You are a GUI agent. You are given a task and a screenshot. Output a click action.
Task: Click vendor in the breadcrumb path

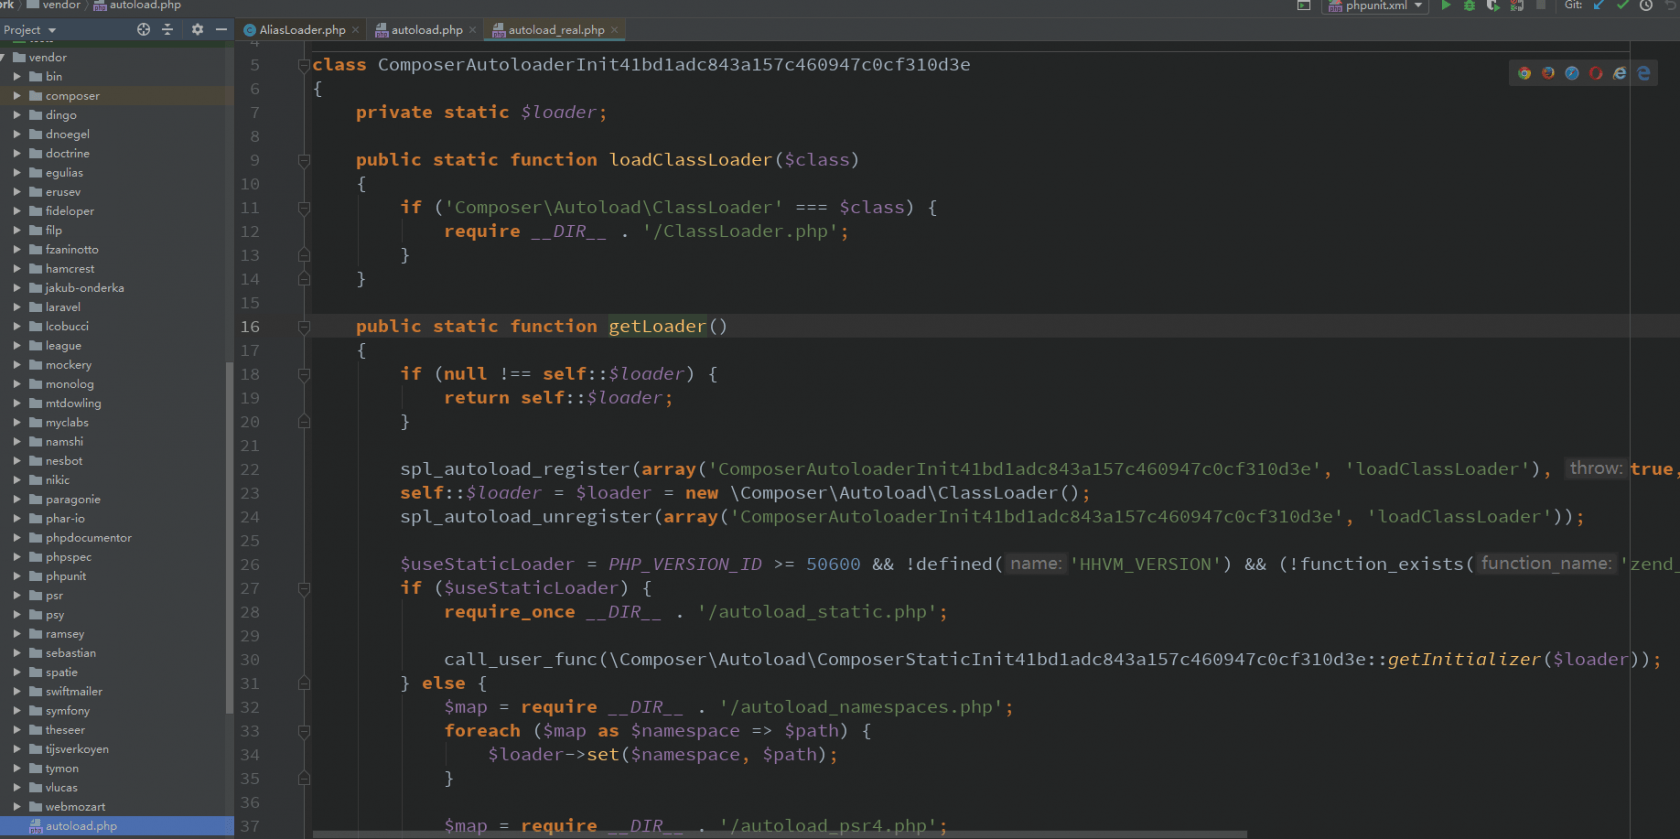pos(54,5)
